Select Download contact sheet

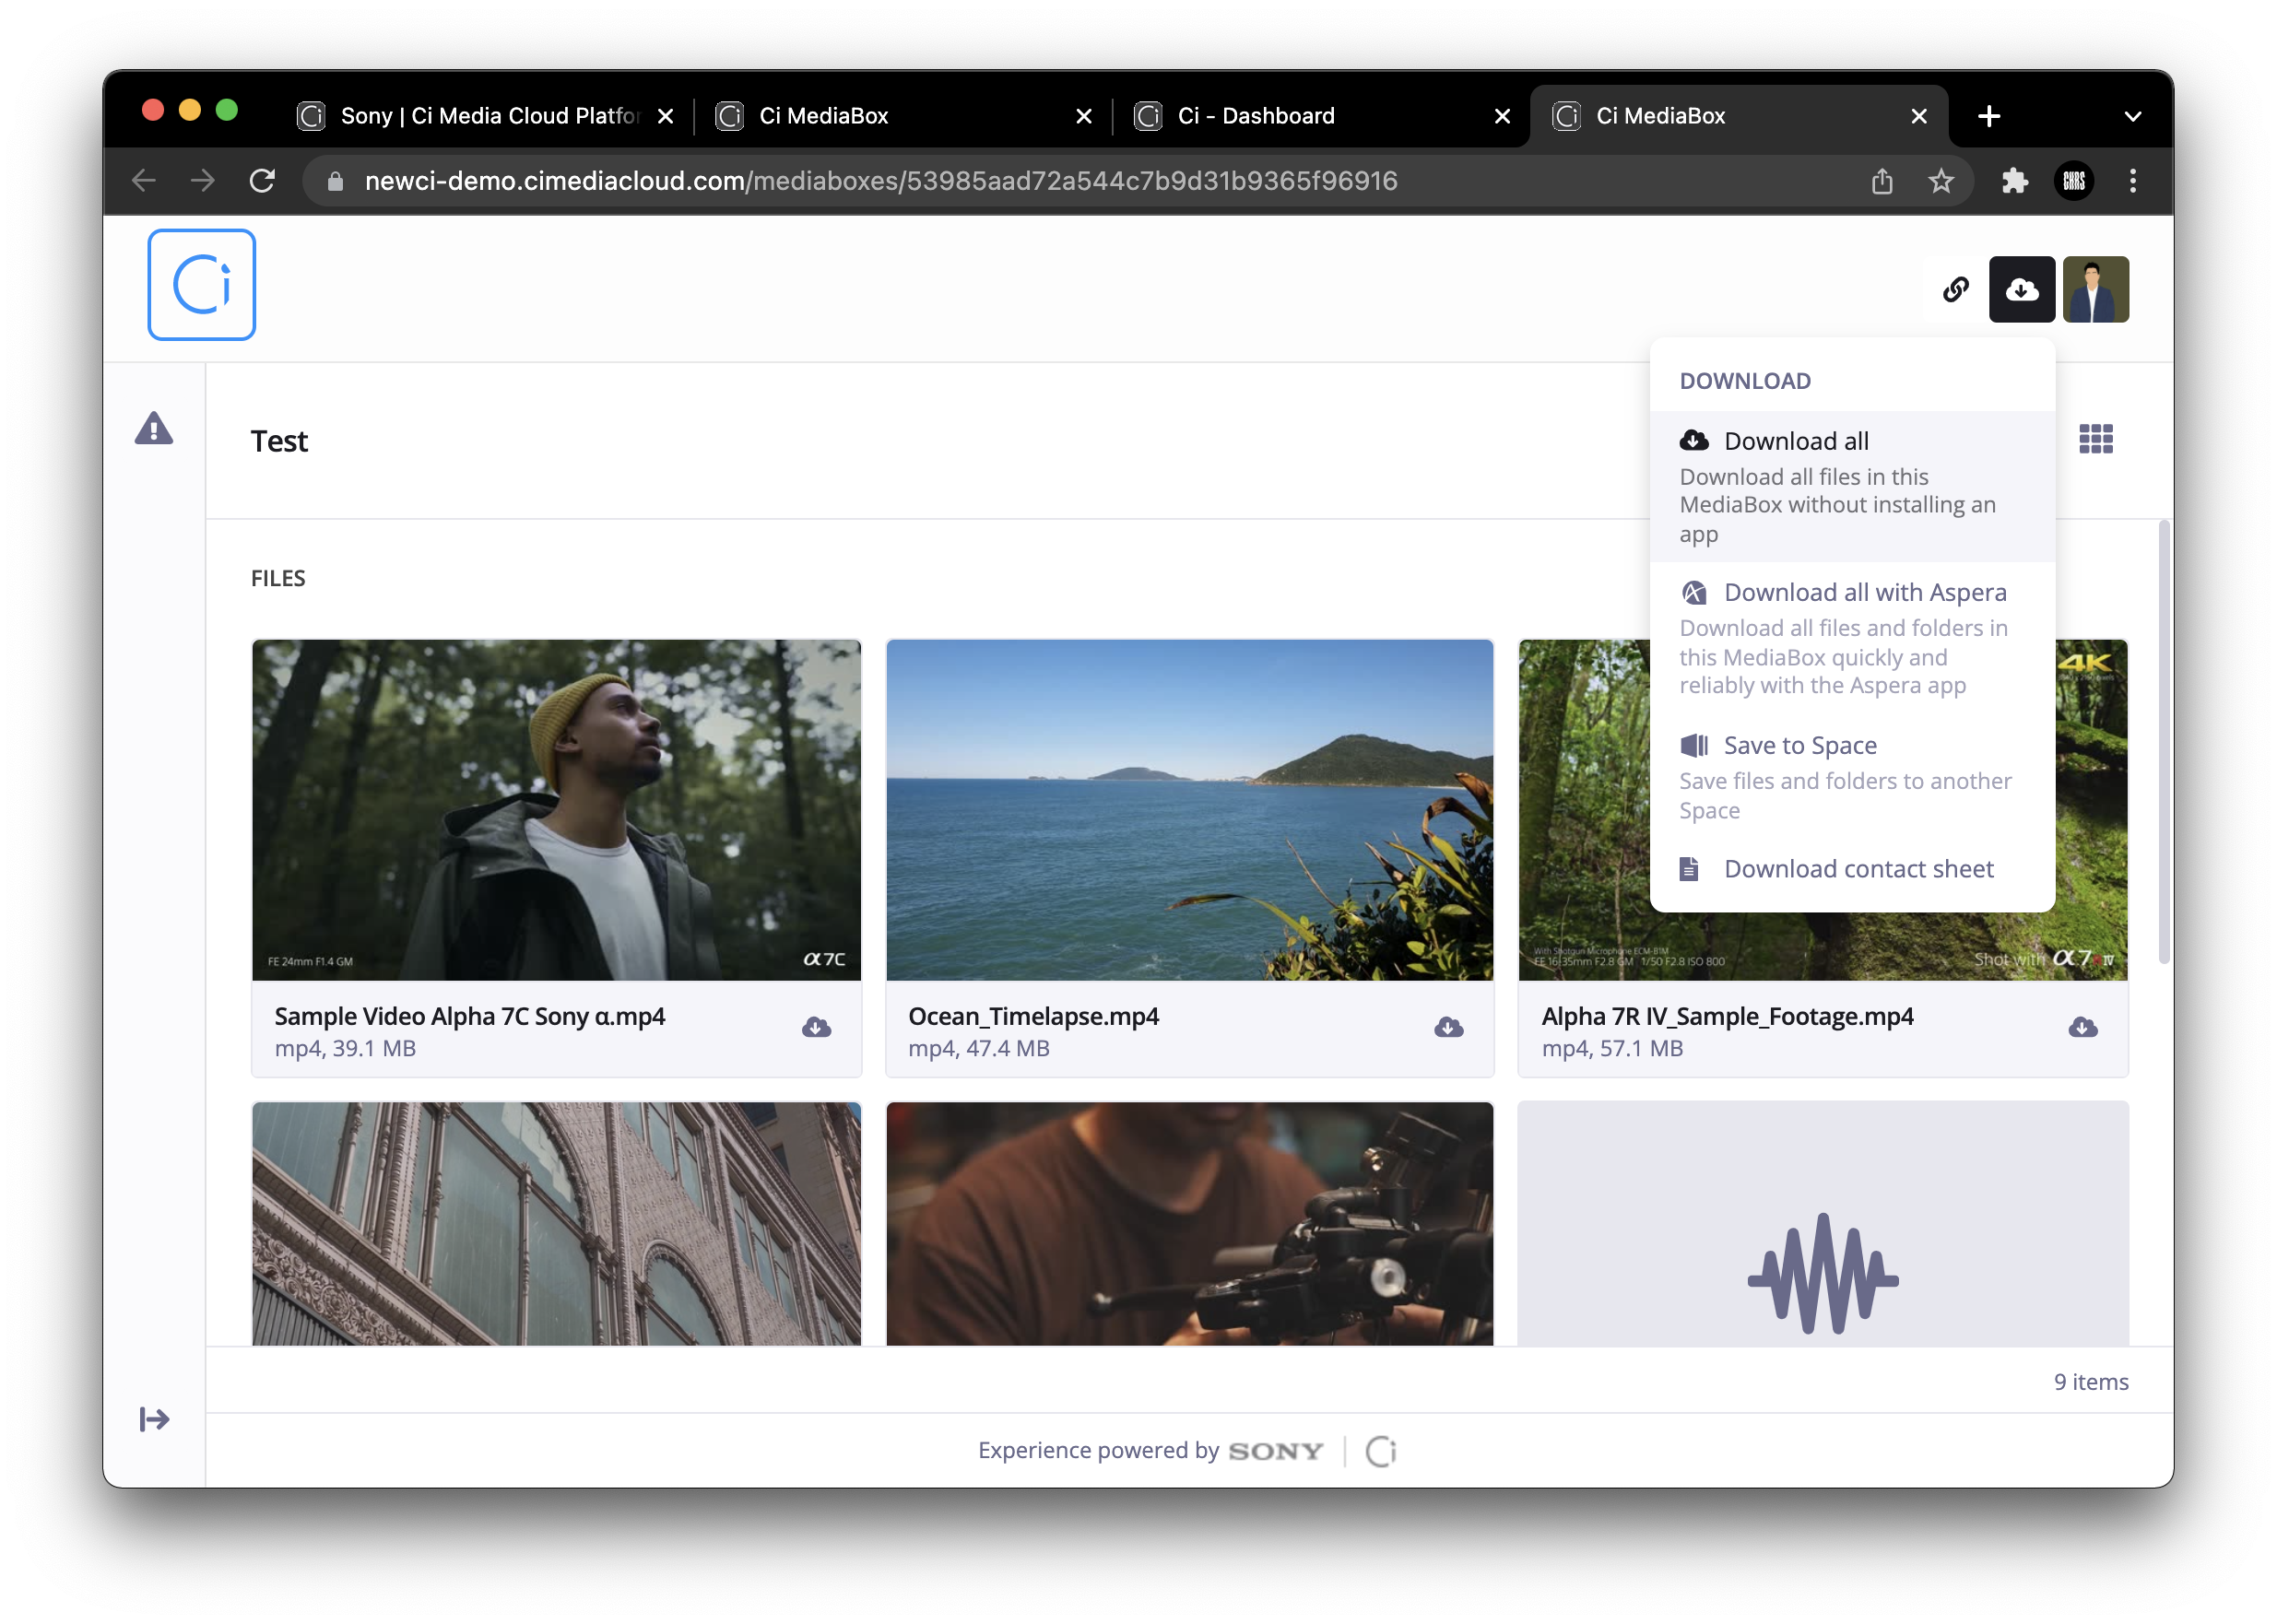1851,869
